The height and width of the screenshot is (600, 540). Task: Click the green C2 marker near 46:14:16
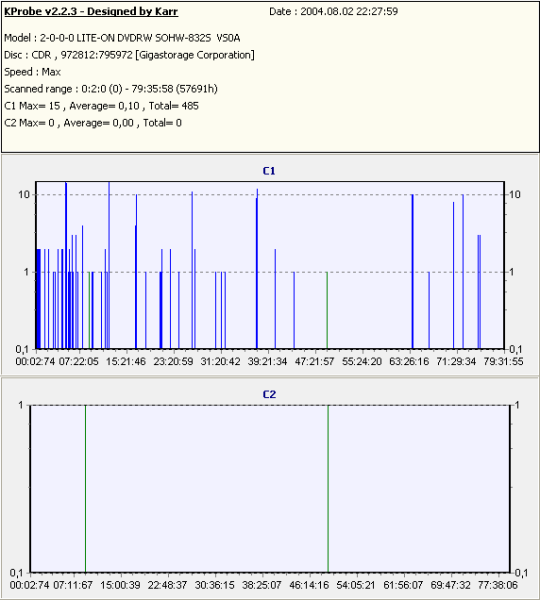328,489
